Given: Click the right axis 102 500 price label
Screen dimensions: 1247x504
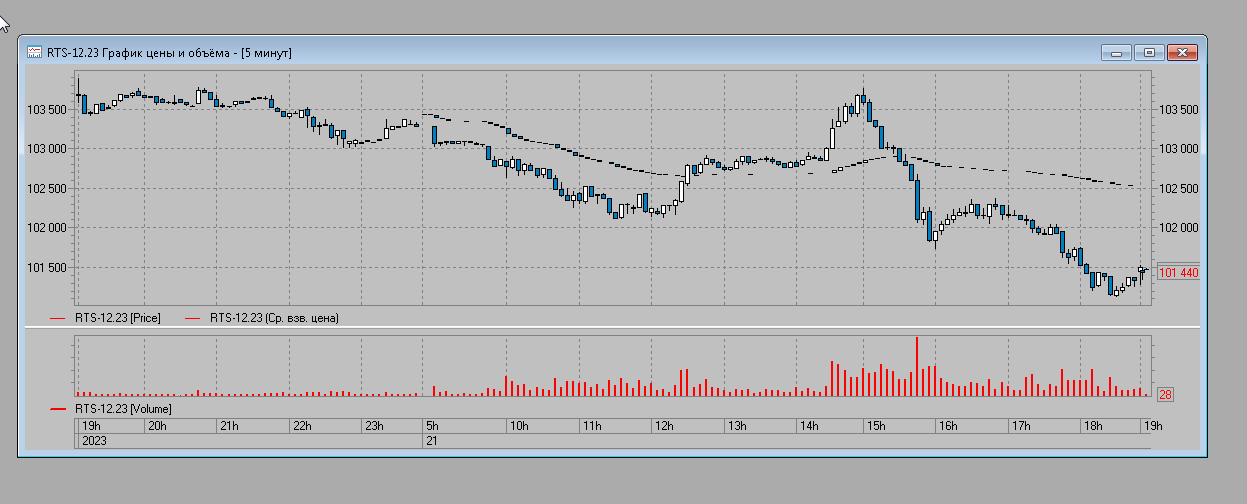Looking at the screenshot, I should coord(1178,188).
